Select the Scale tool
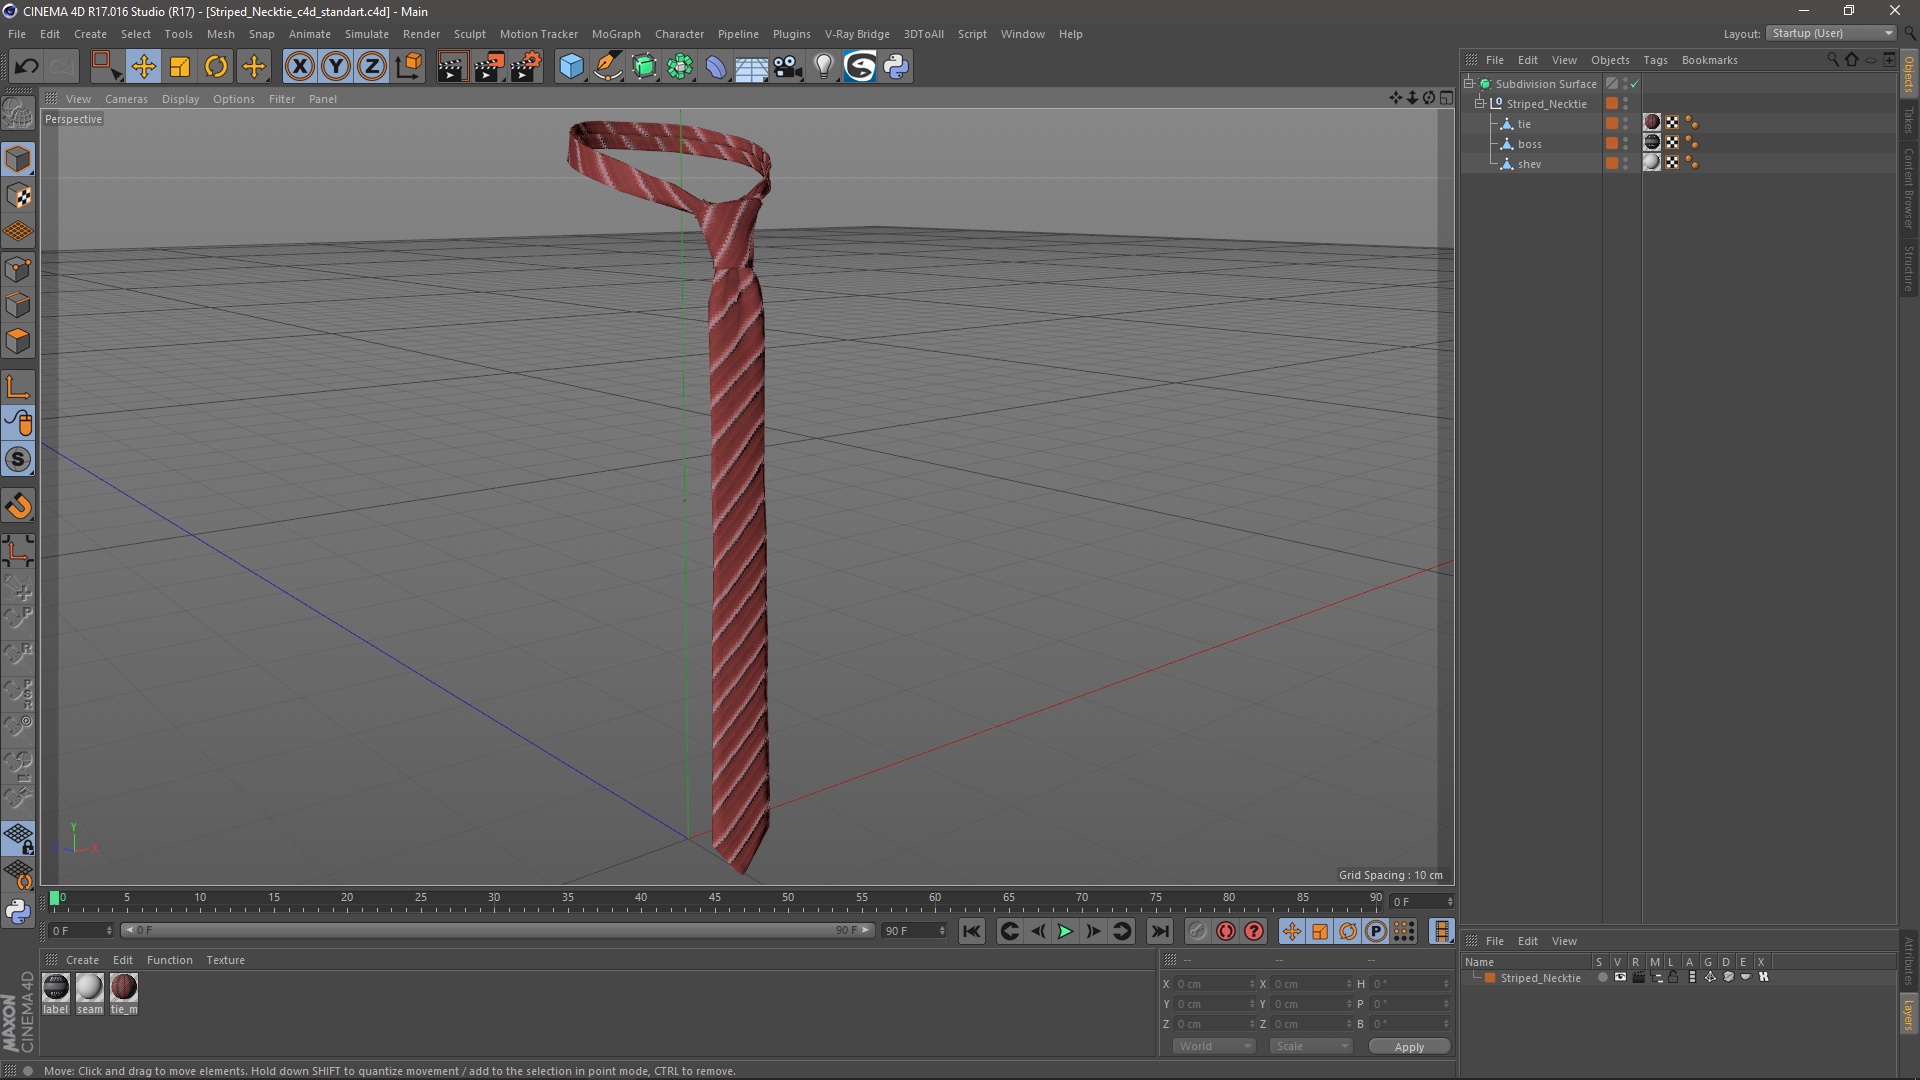Image resolution: width=1920 pixels, height=1080 pixels. tap(180, 67)
